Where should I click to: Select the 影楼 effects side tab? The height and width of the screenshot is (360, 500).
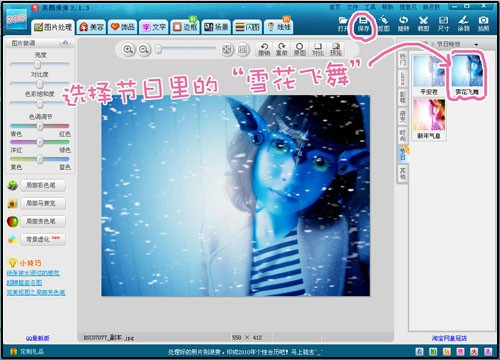pos(403,97)
